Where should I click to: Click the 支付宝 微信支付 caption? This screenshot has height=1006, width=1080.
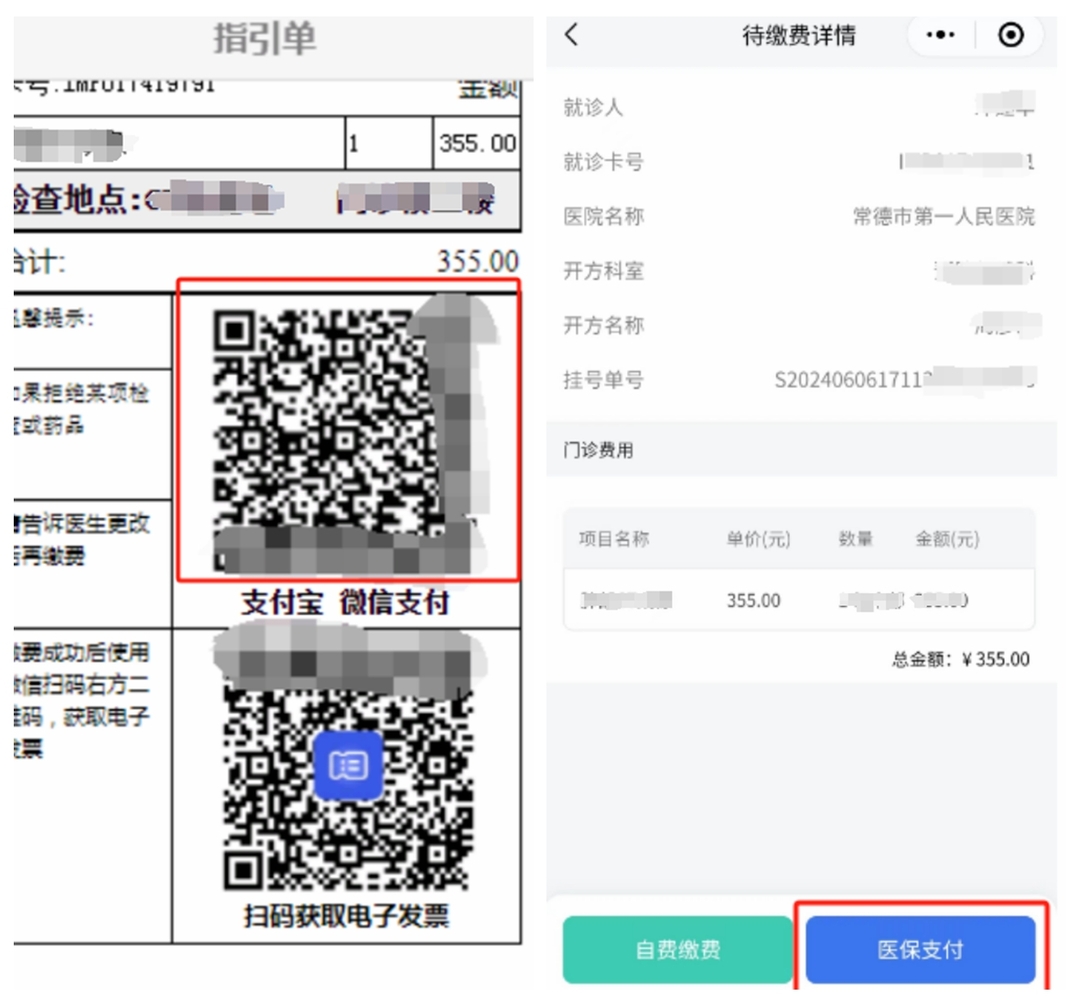tap(345, 602)
